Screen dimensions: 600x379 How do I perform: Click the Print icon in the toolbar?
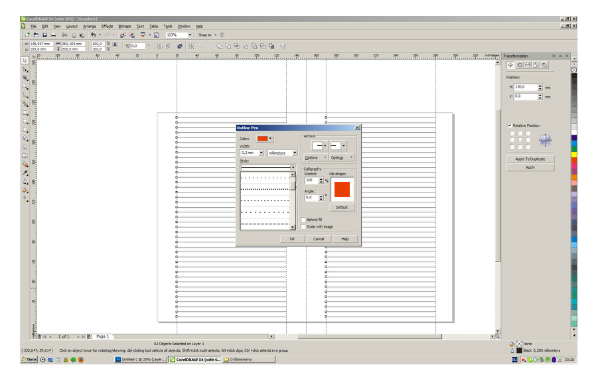tap(54, 35)
